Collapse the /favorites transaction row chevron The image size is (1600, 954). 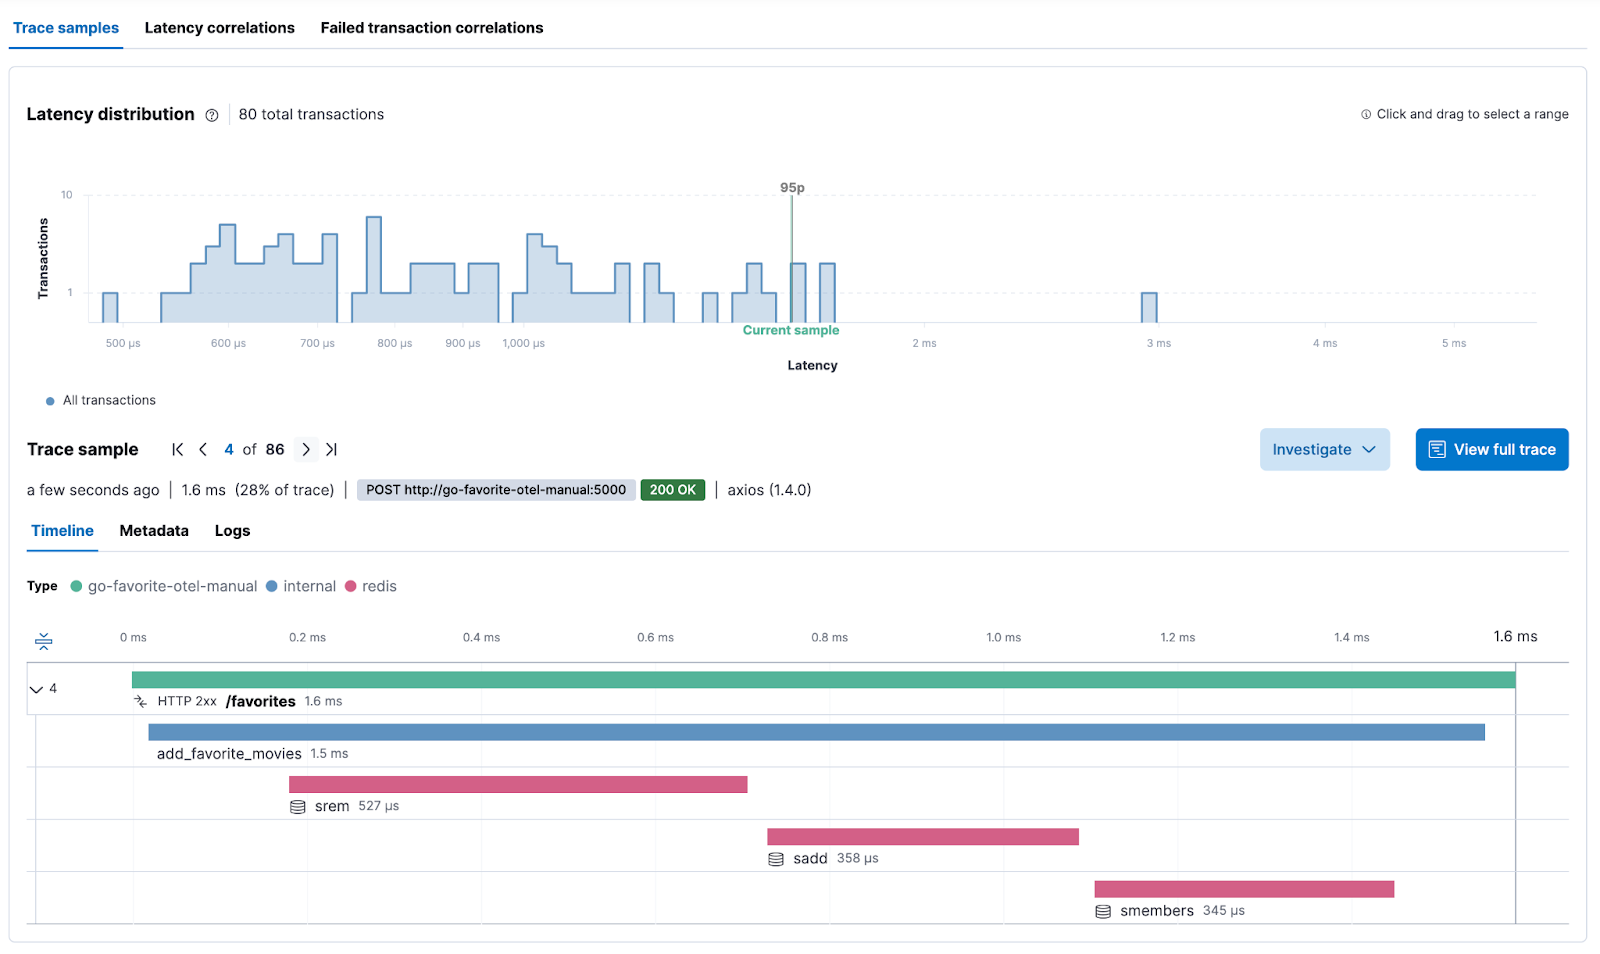(37, 689)
